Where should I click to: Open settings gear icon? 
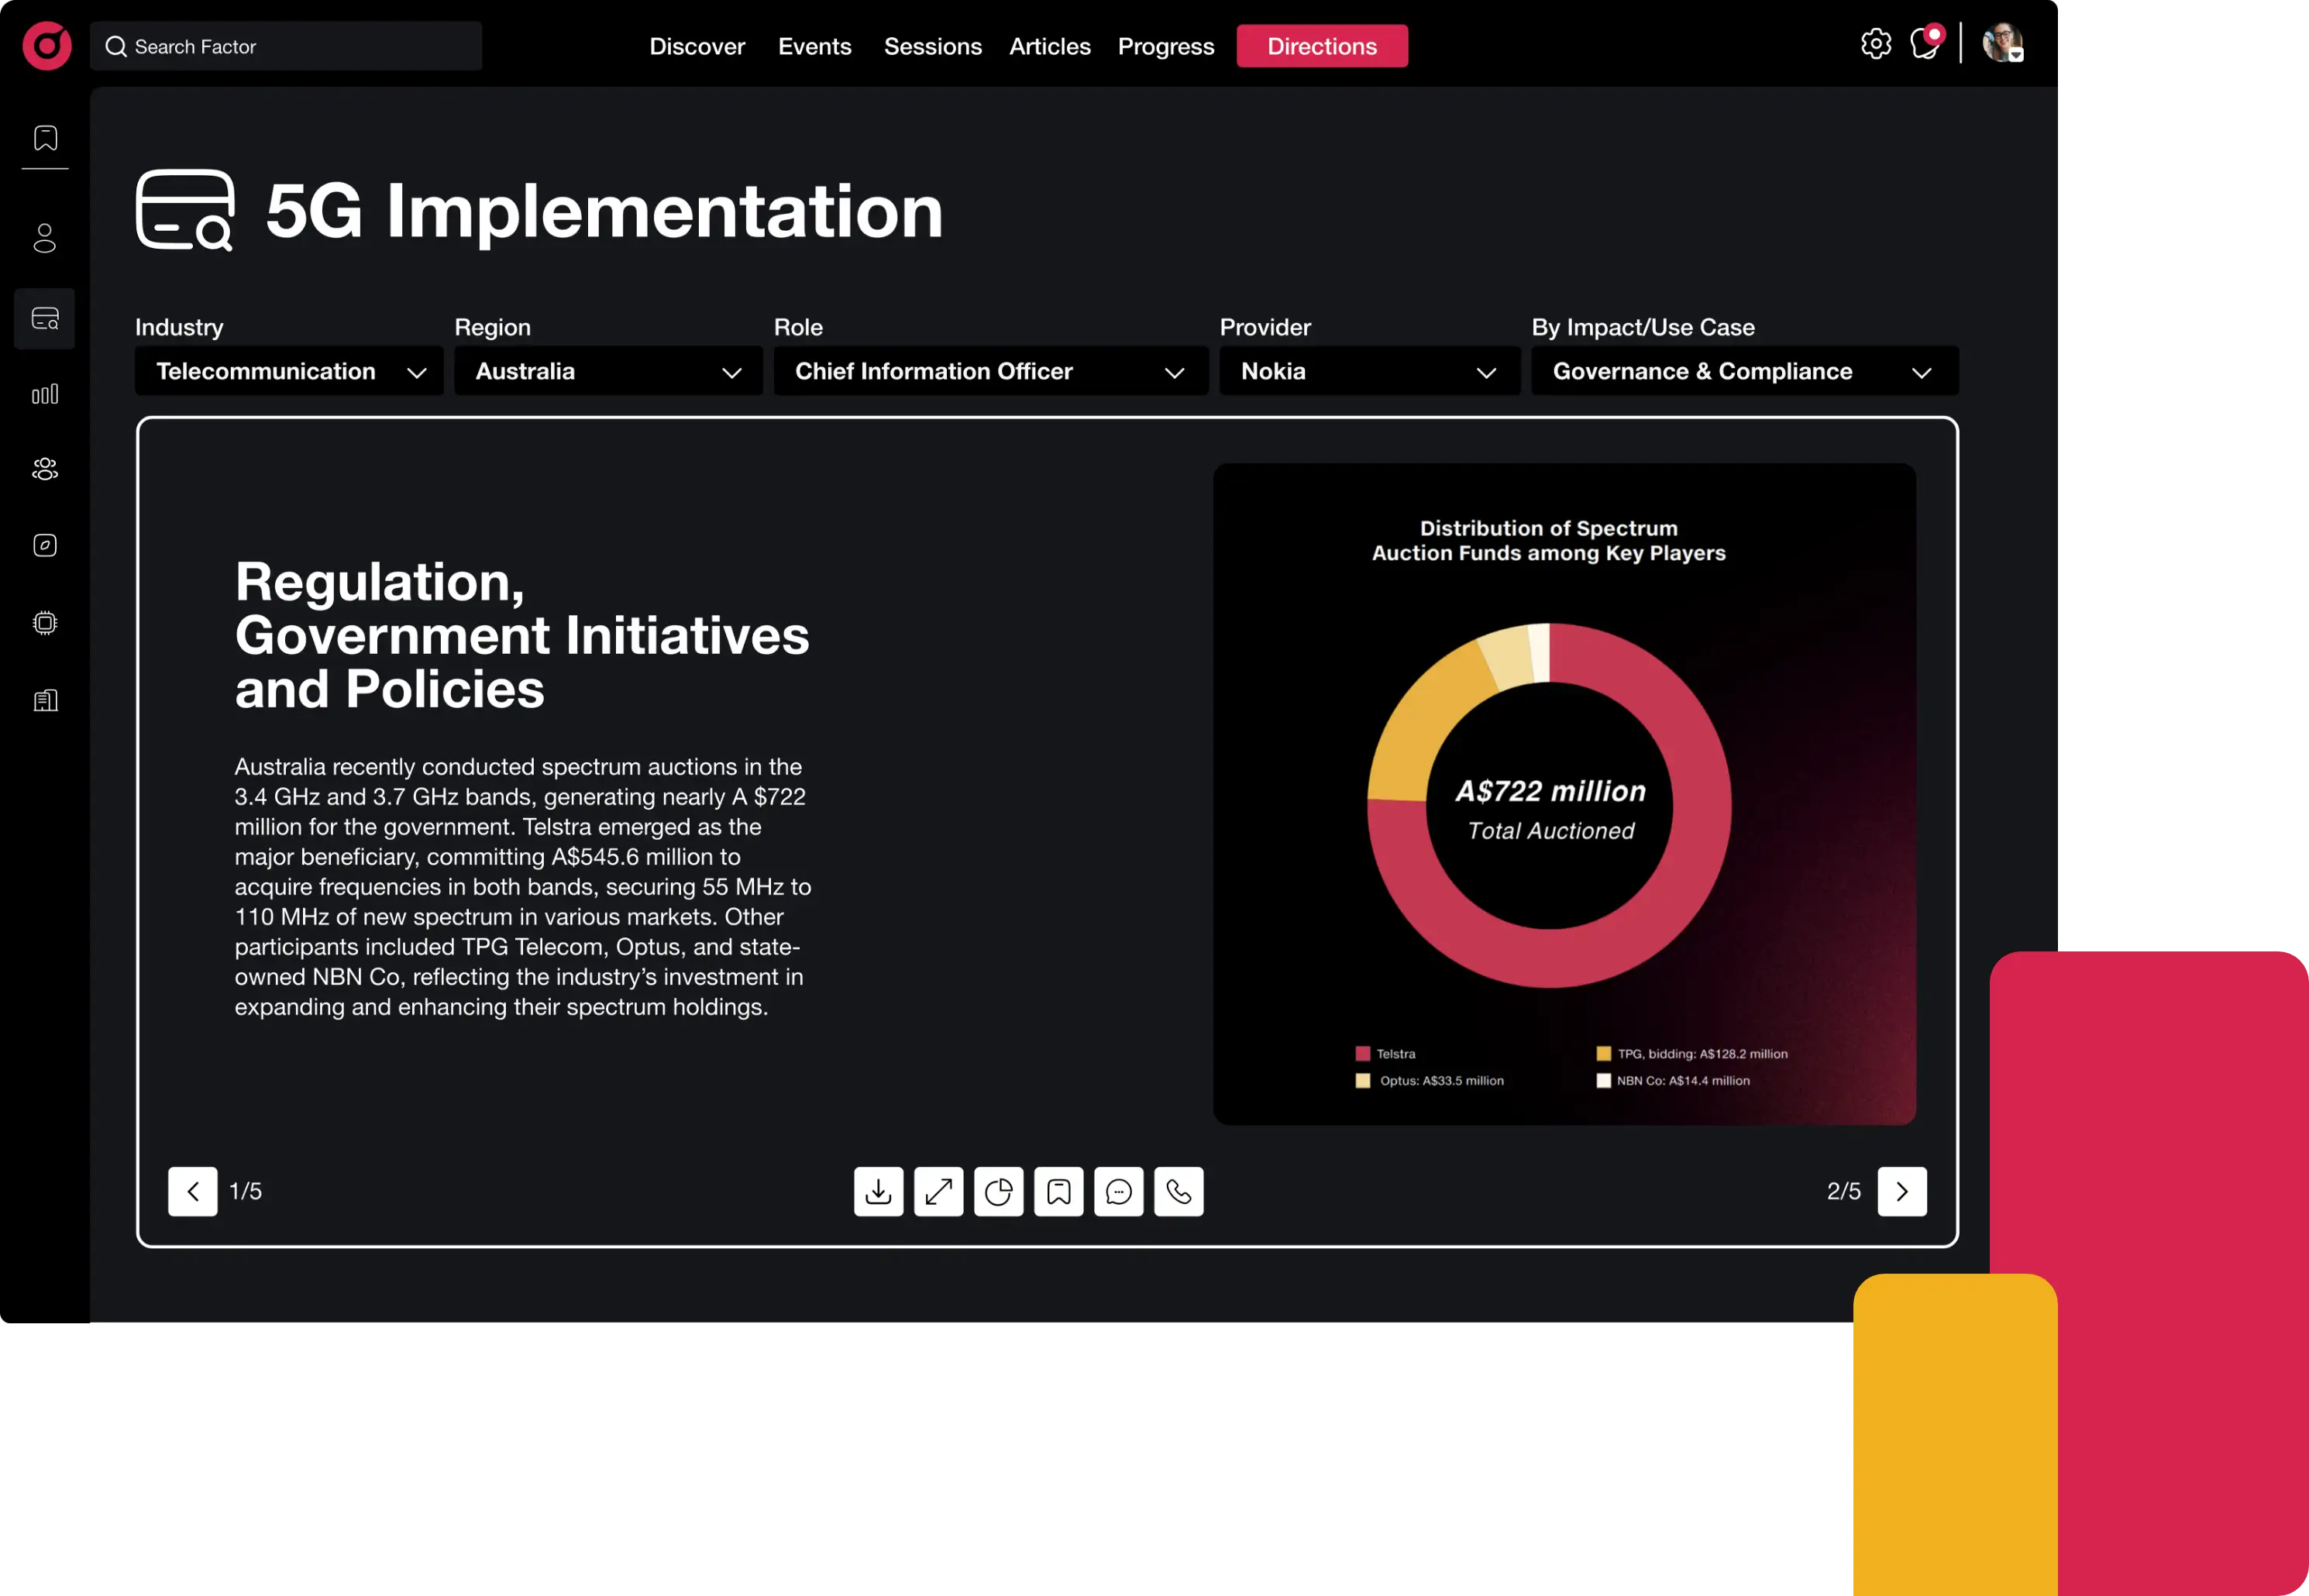1876,44
